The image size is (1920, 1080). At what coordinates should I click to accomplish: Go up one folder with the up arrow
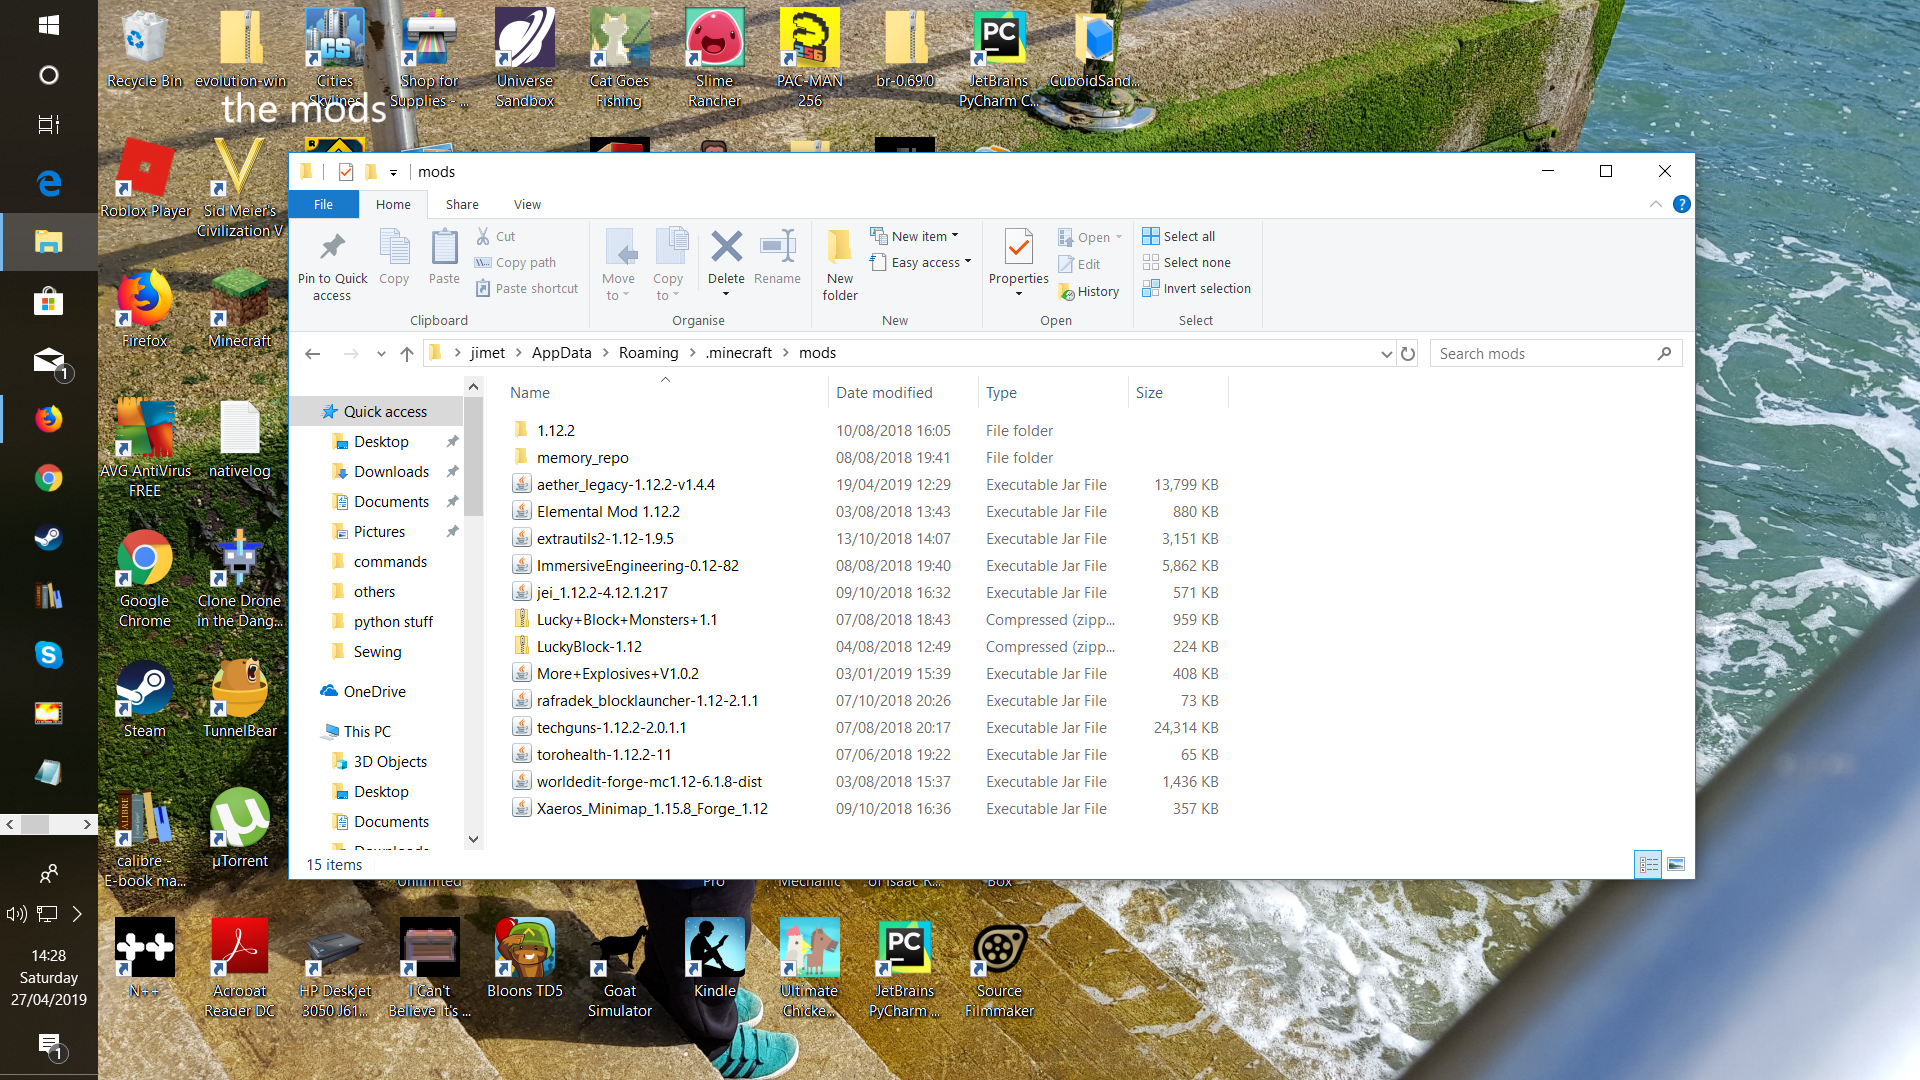(x=406, y=353)
